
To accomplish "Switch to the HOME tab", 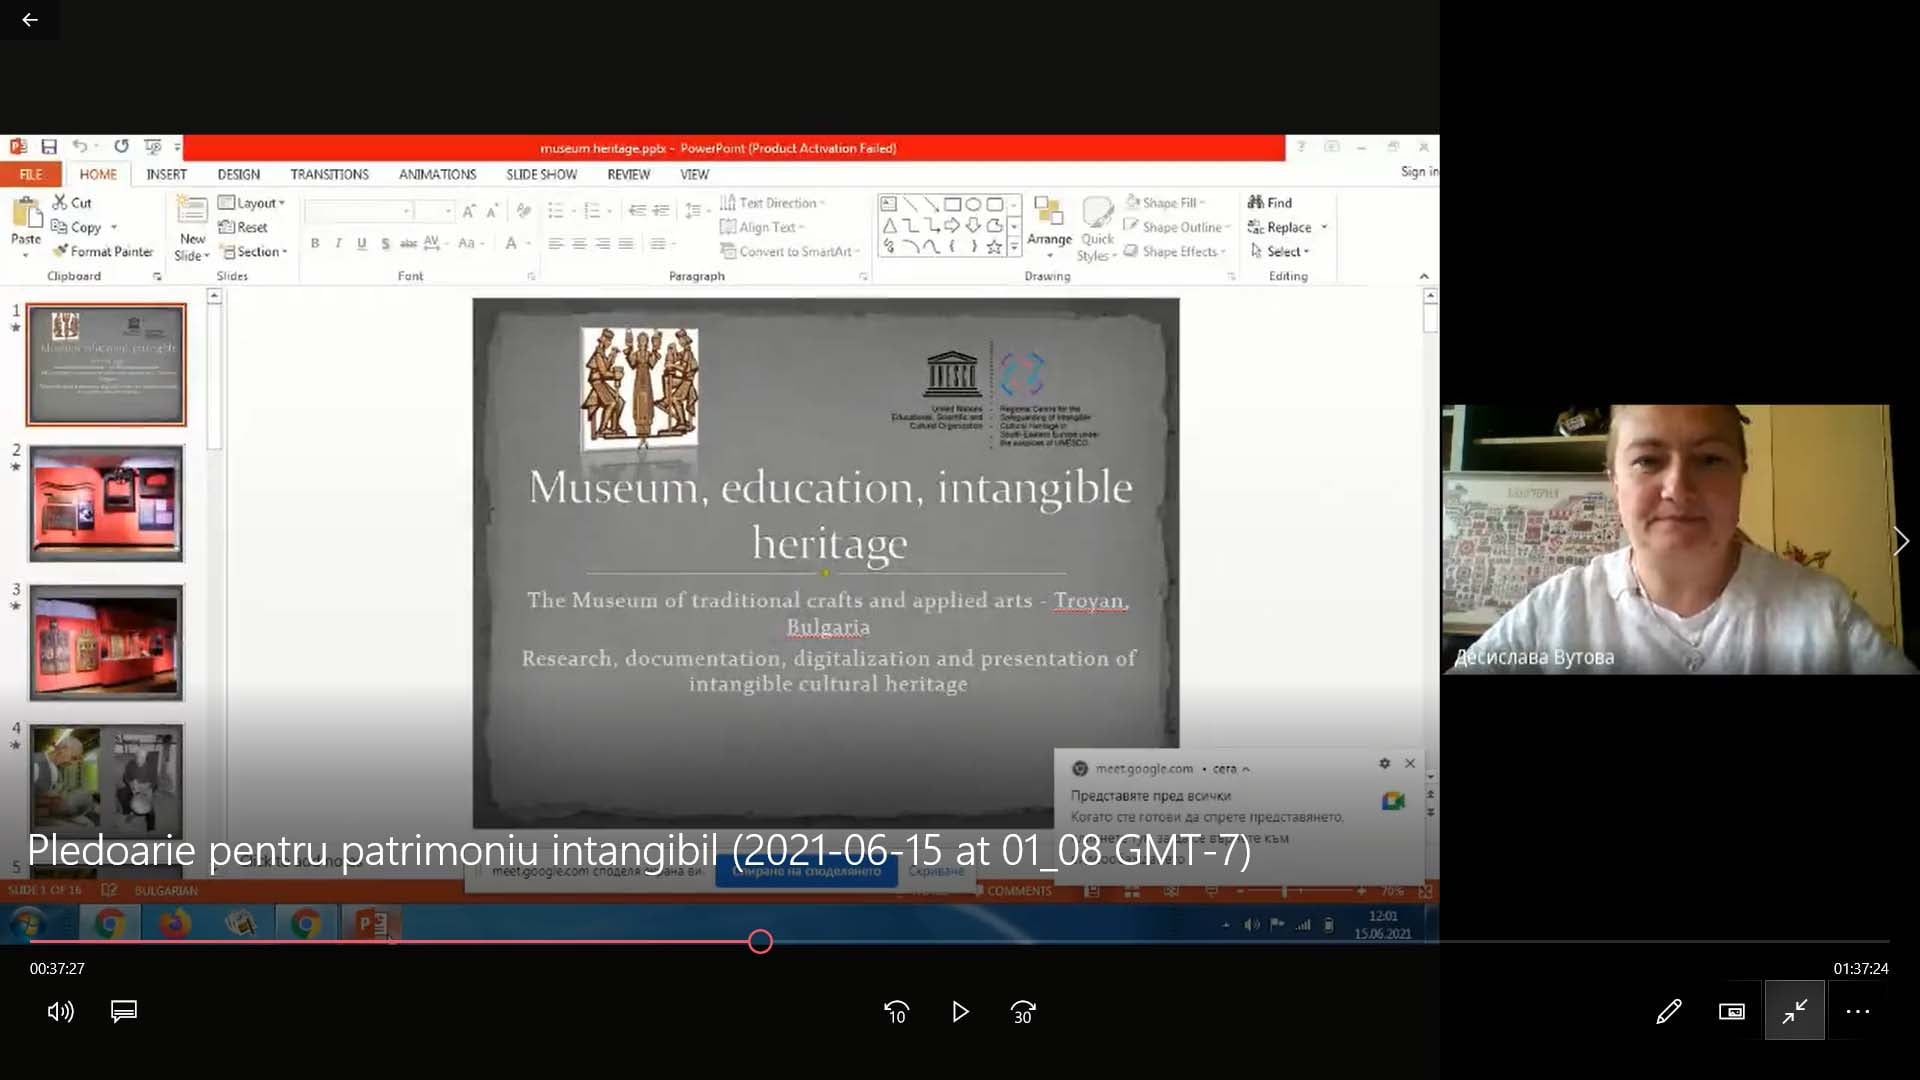I will point(98,174).
